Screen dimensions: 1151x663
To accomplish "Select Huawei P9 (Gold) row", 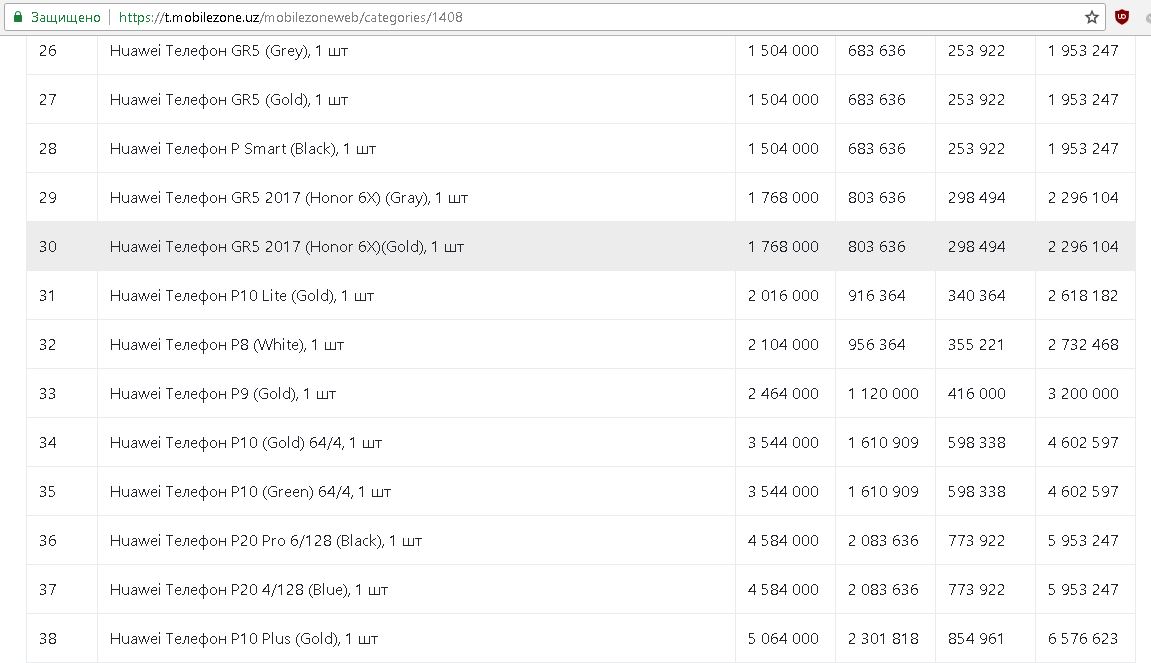I will (223, 393).
